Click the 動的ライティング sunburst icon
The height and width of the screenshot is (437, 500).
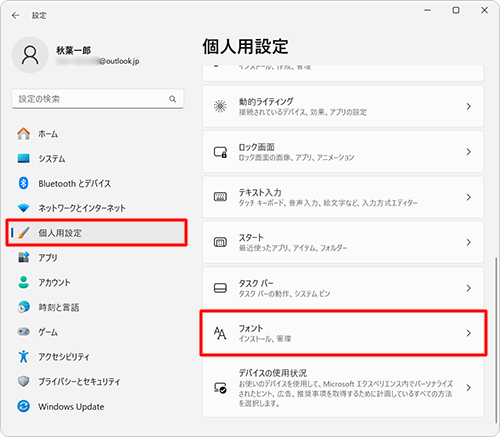click(220, 106)
